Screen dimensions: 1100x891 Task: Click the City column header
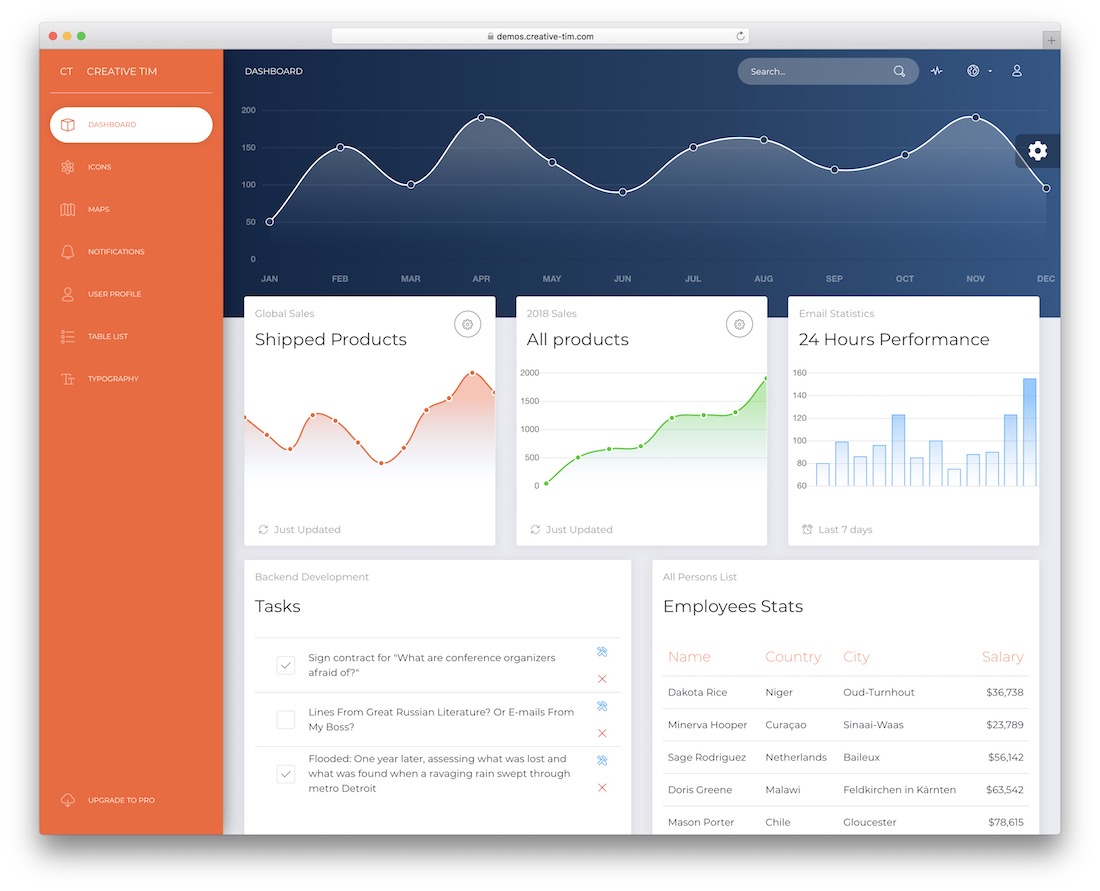coord(856,657)
